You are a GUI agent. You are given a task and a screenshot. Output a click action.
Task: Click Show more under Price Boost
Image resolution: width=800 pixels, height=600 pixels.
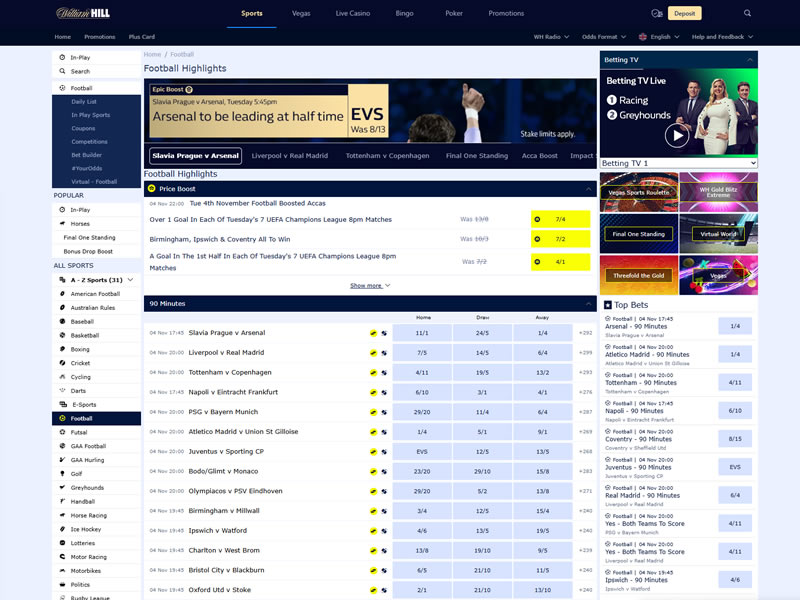(370, 286)
